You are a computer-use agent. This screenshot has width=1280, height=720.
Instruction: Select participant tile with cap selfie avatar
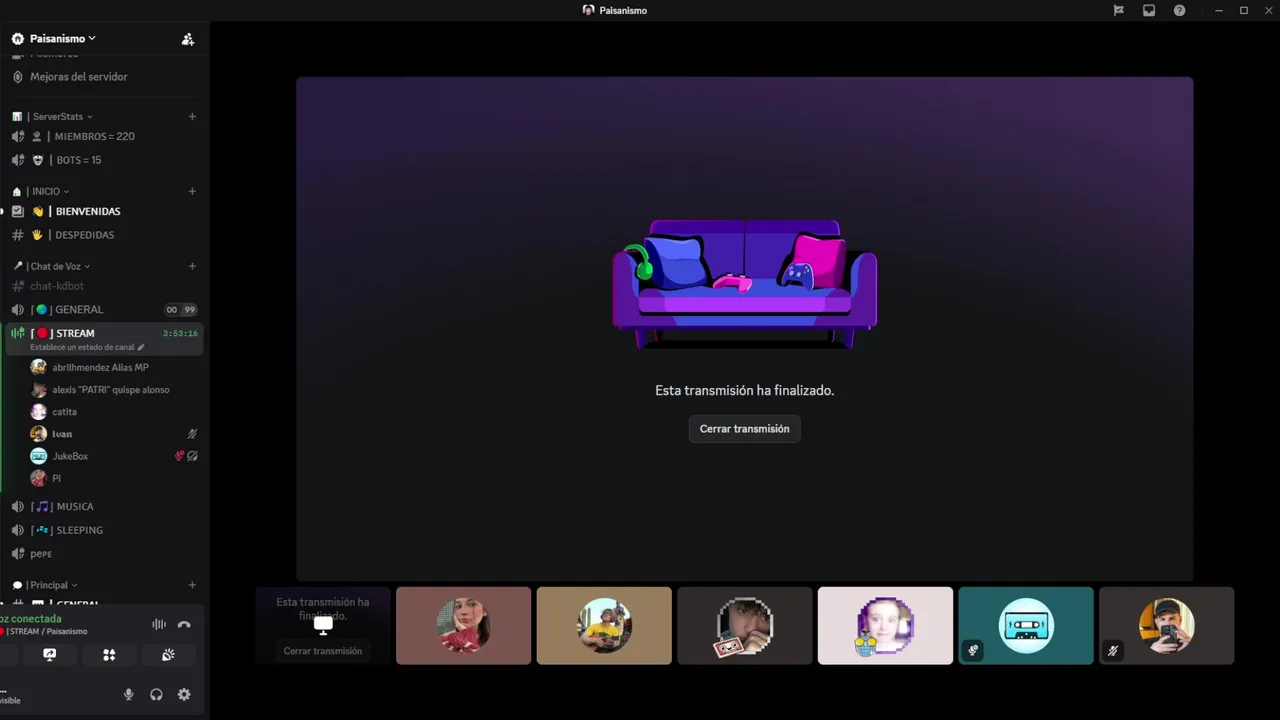coord(1167,625)
